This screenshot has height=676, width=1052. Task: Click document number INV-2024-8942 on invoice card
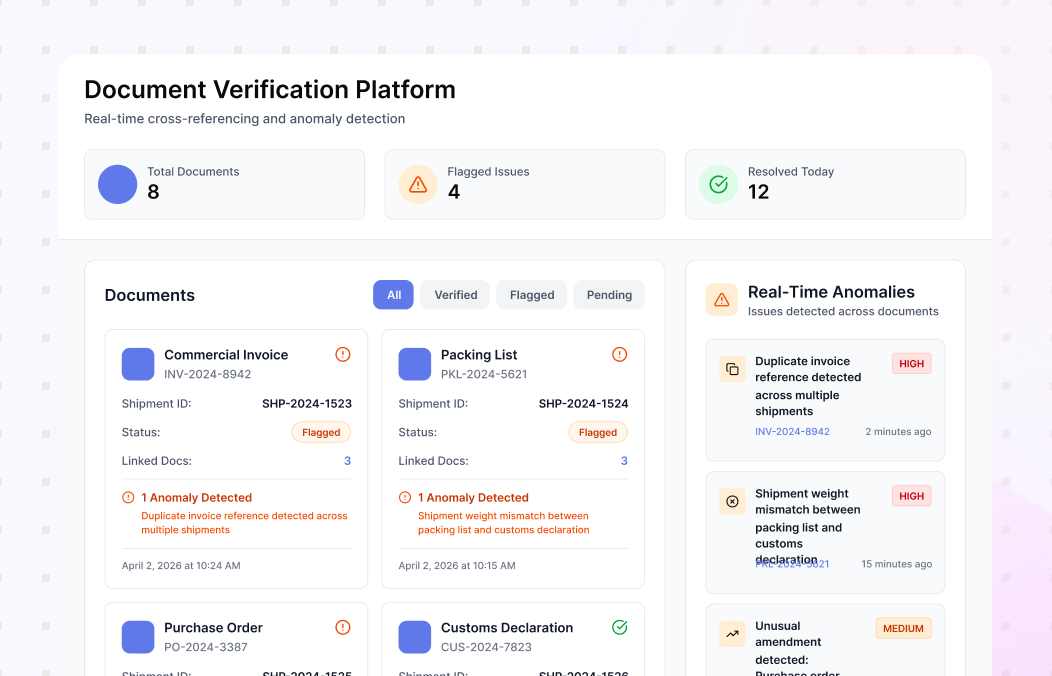pyautogui.click(x=208, y=374)
